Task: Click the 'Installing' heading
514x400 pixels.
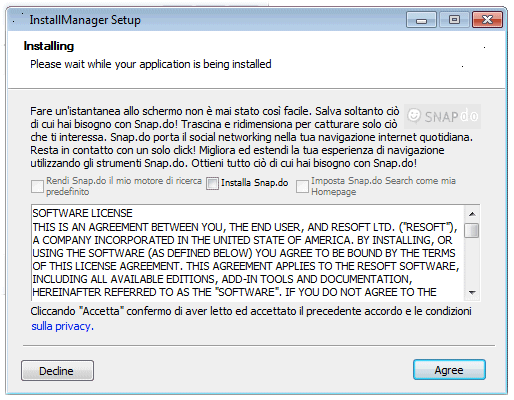Action: [49, 46]
